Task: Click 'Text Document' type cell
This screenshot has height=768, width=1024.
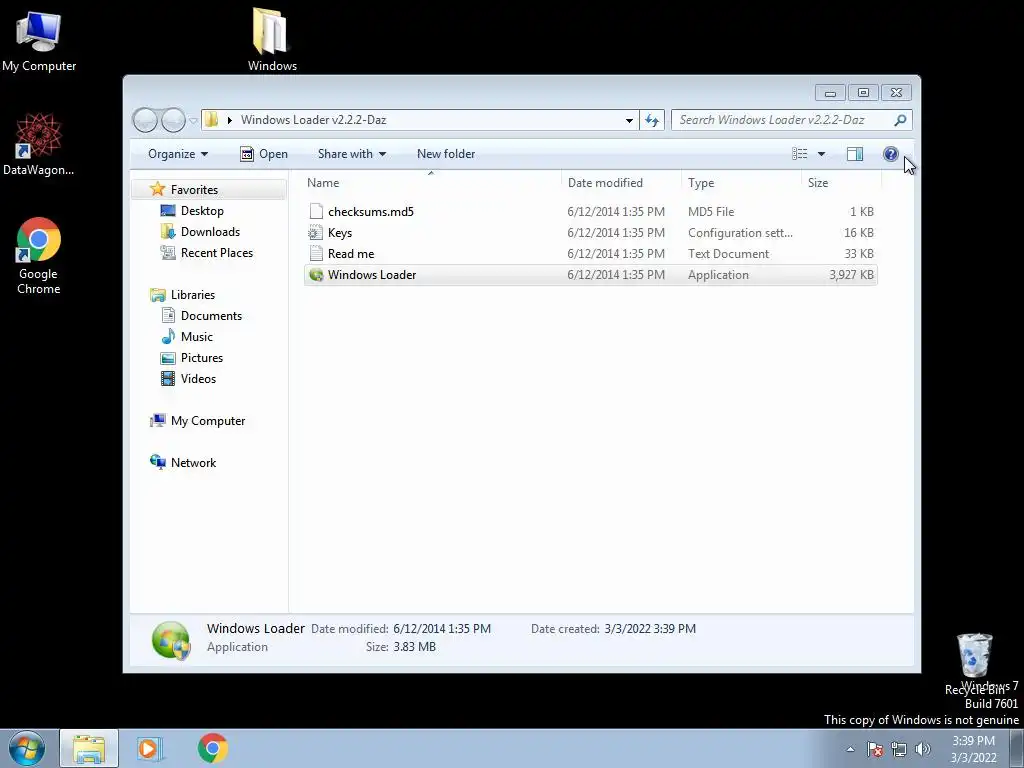Action: coord(728,254)
